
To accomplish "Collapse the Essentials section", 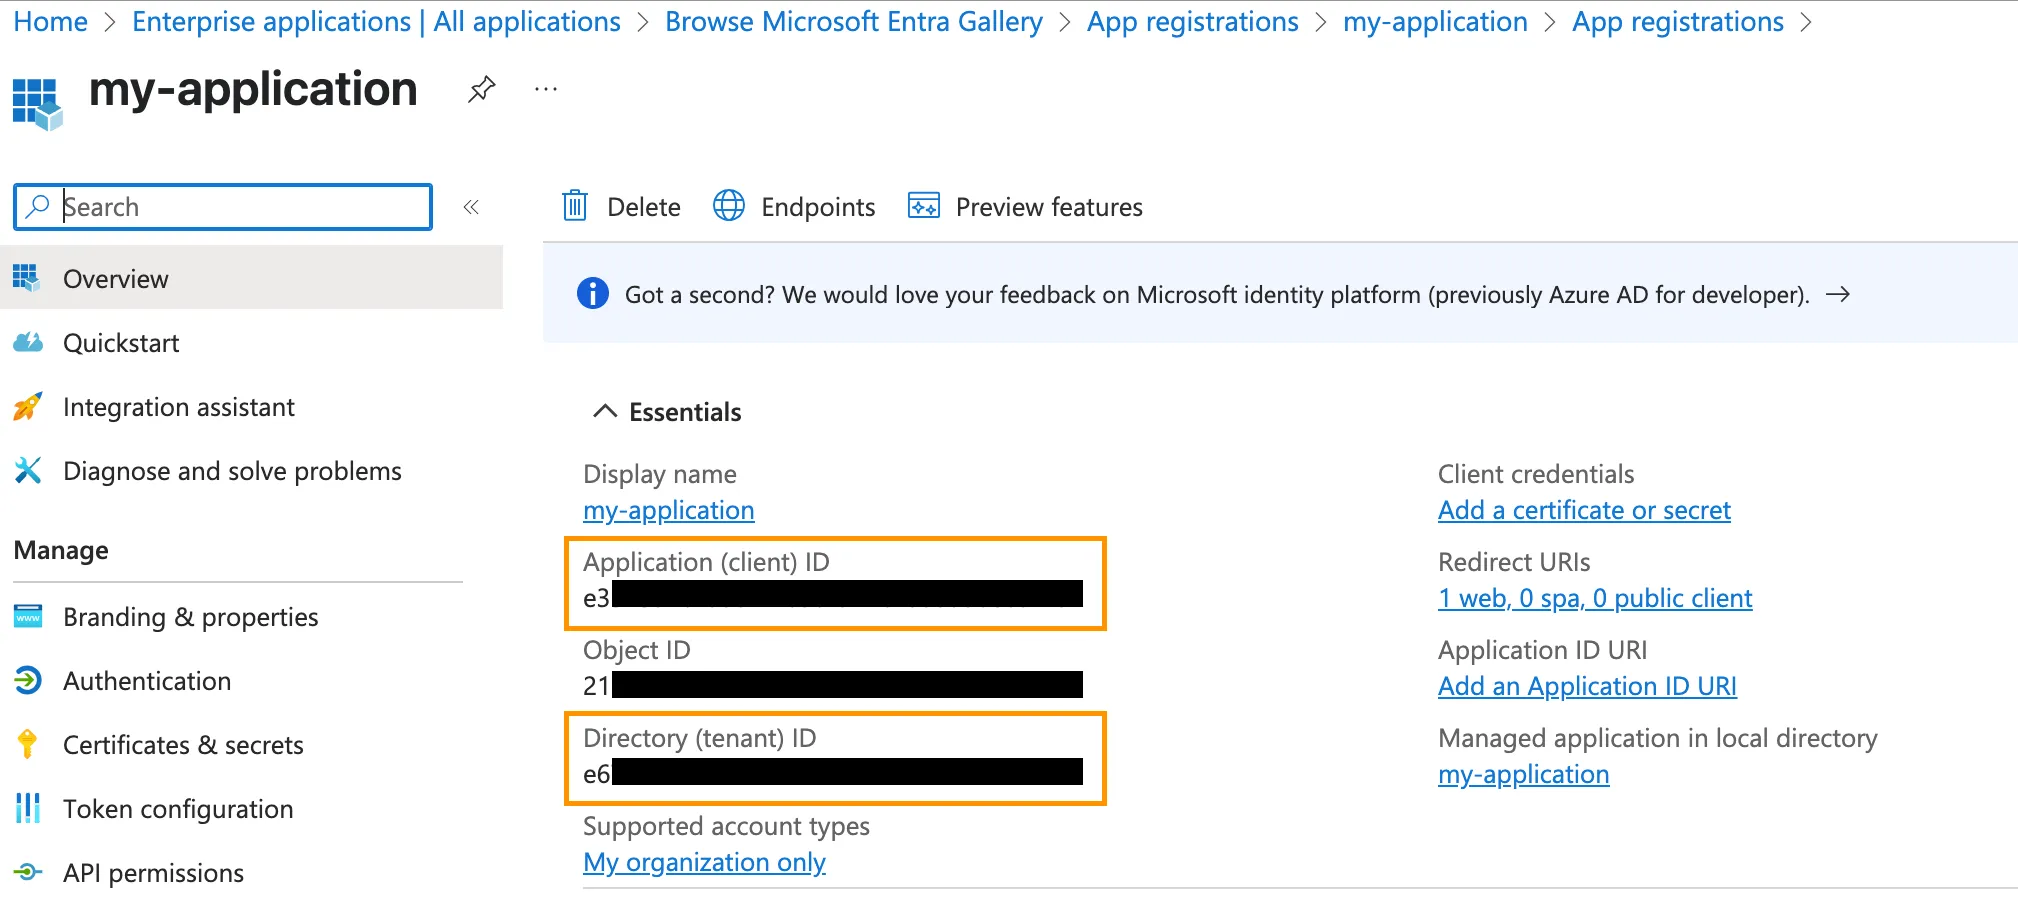I will (x=605, y=412).
